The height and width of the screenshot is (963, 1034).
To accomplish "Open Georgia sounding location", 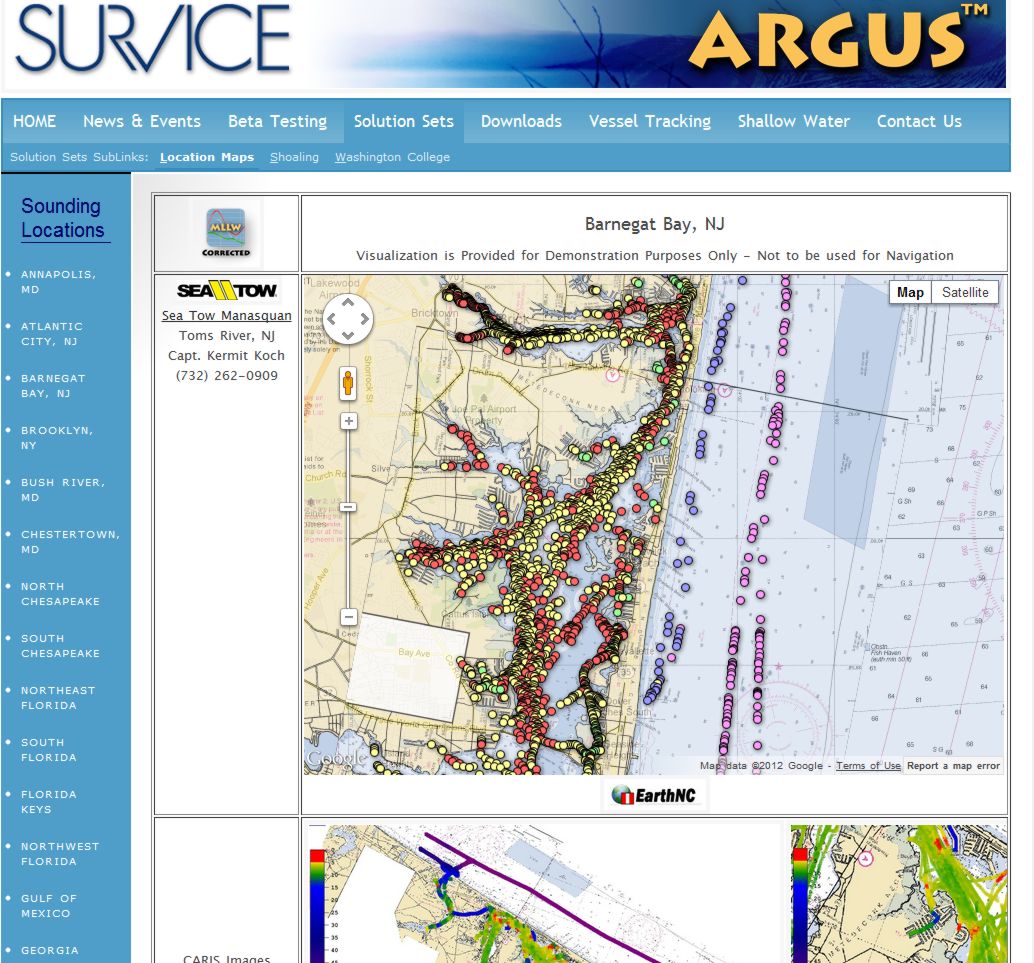I will (49, 950).
